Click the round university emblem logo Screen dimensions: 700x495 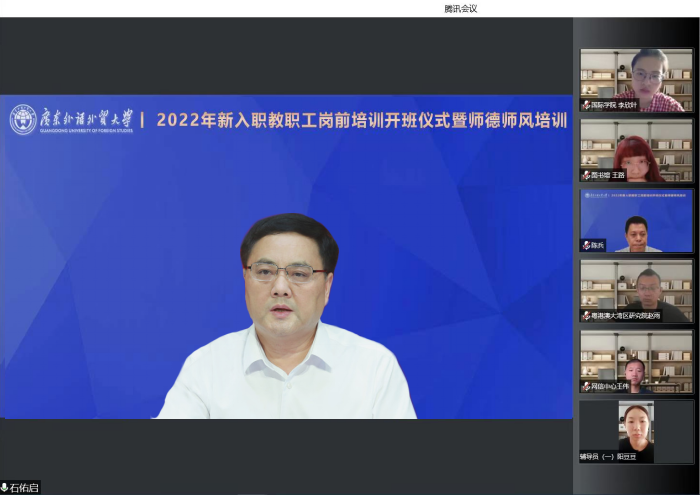click(x=23, y=120)
